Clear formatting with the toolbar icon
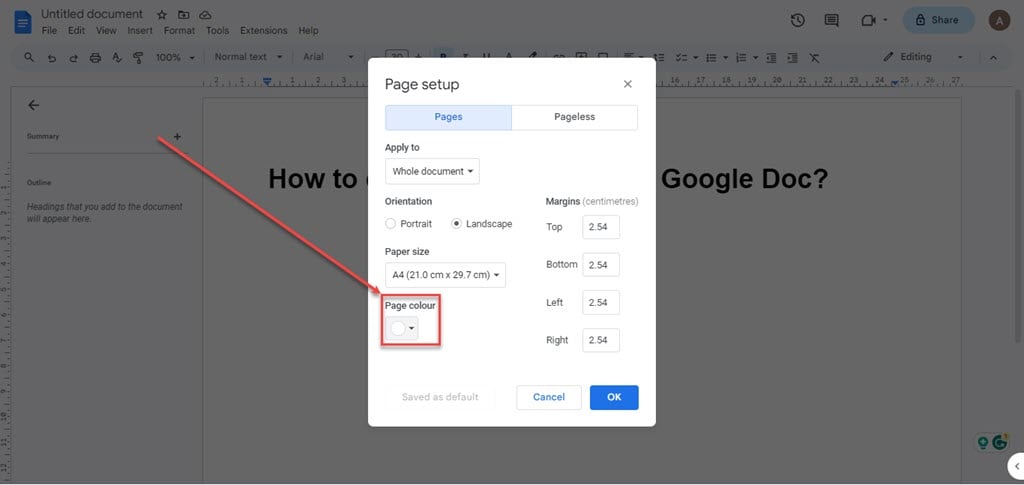The height and width of the screenshot is (485, 1024). pyautogui.click(x=814, y=57)
